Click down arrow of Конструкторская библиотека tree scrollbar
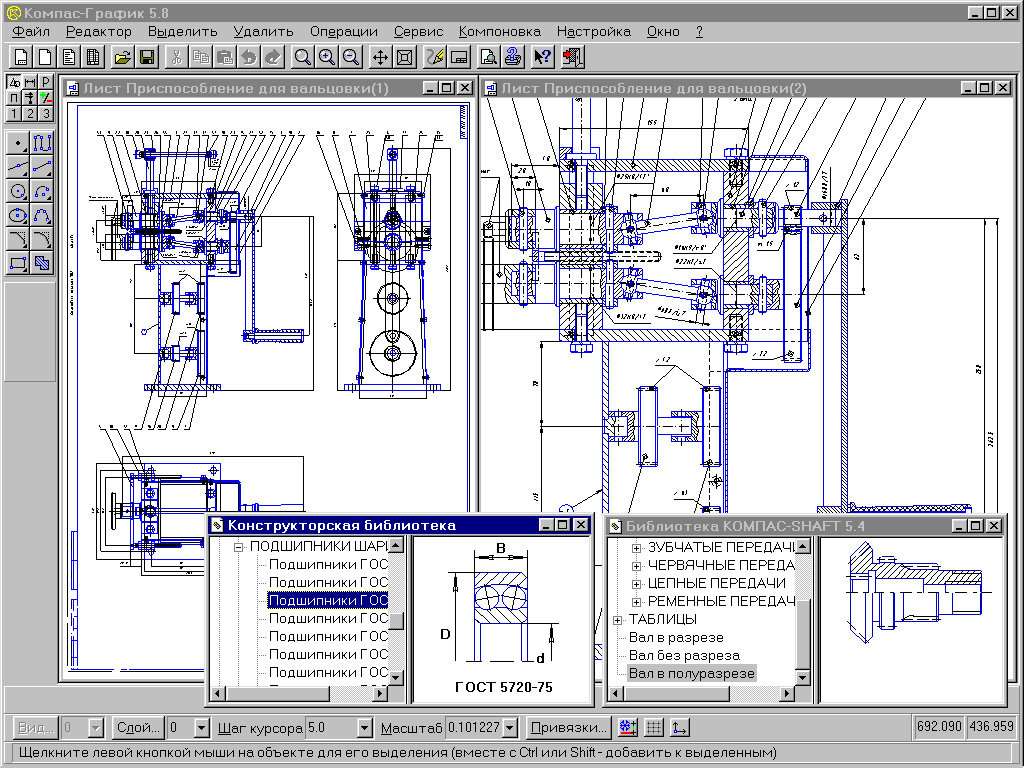The width and height of the screenshot is (1024, 768). (396, 678)
